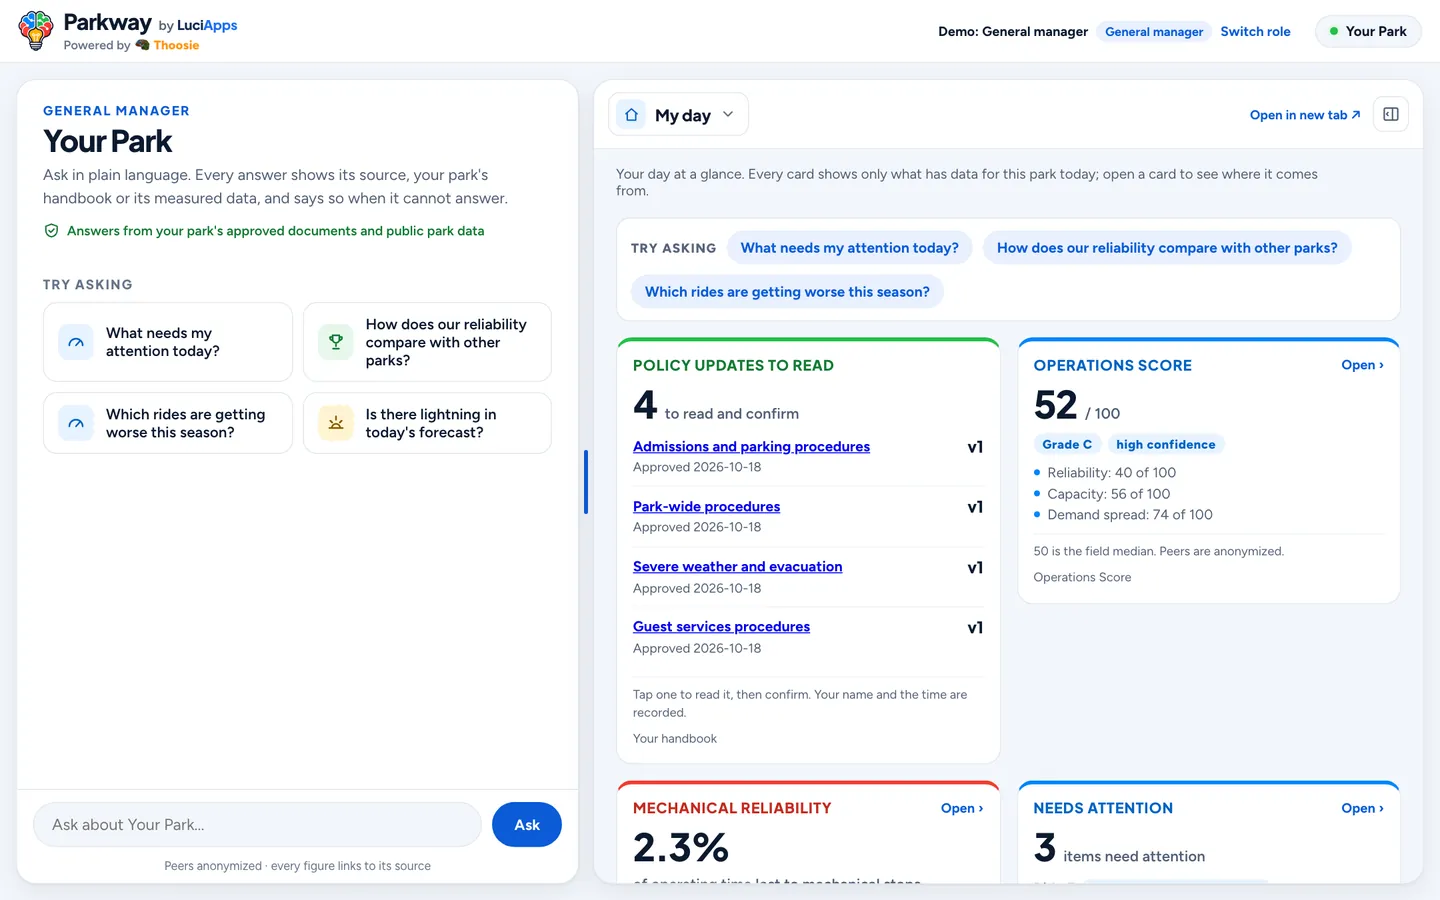The height and width of the screenshot is (900, 1440).
Task: Open the Mechanical Reliability card
Action: pyautogui.click(x=961, y=808)
